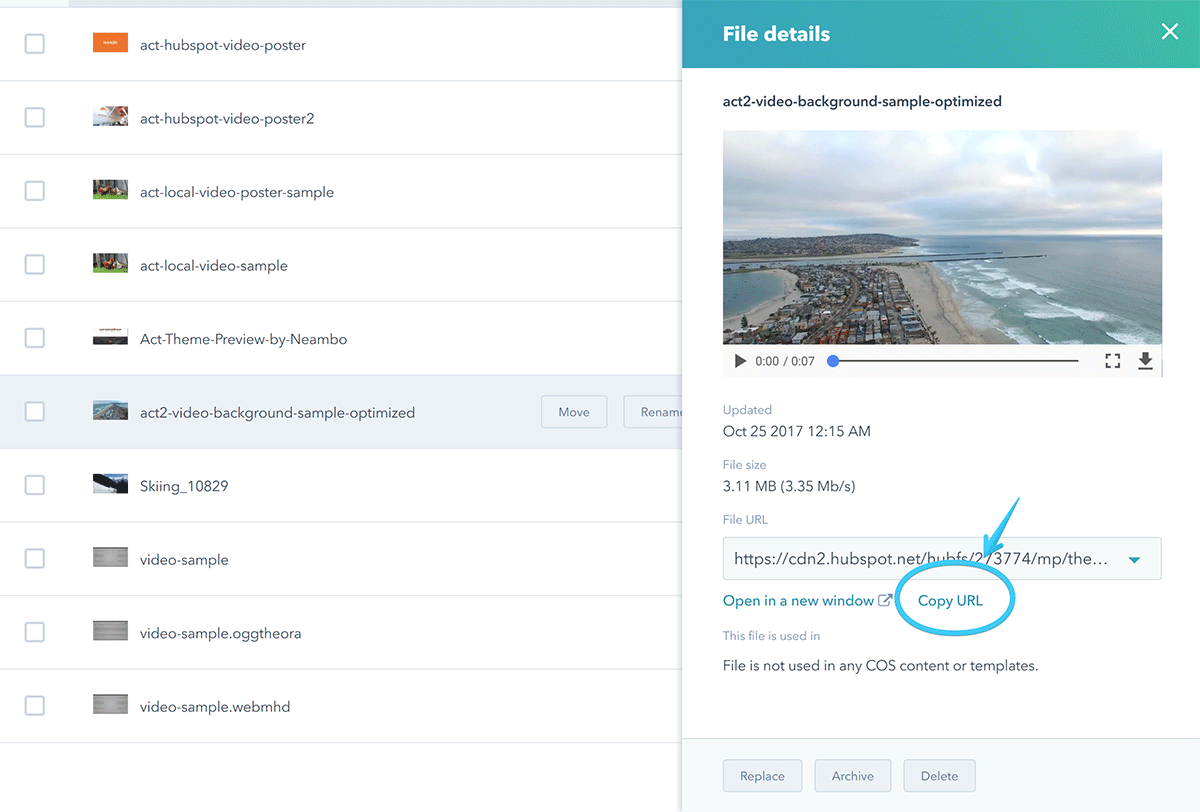Click the Replace button
The width and height of the screenshot is (1200, 812).
762,775
